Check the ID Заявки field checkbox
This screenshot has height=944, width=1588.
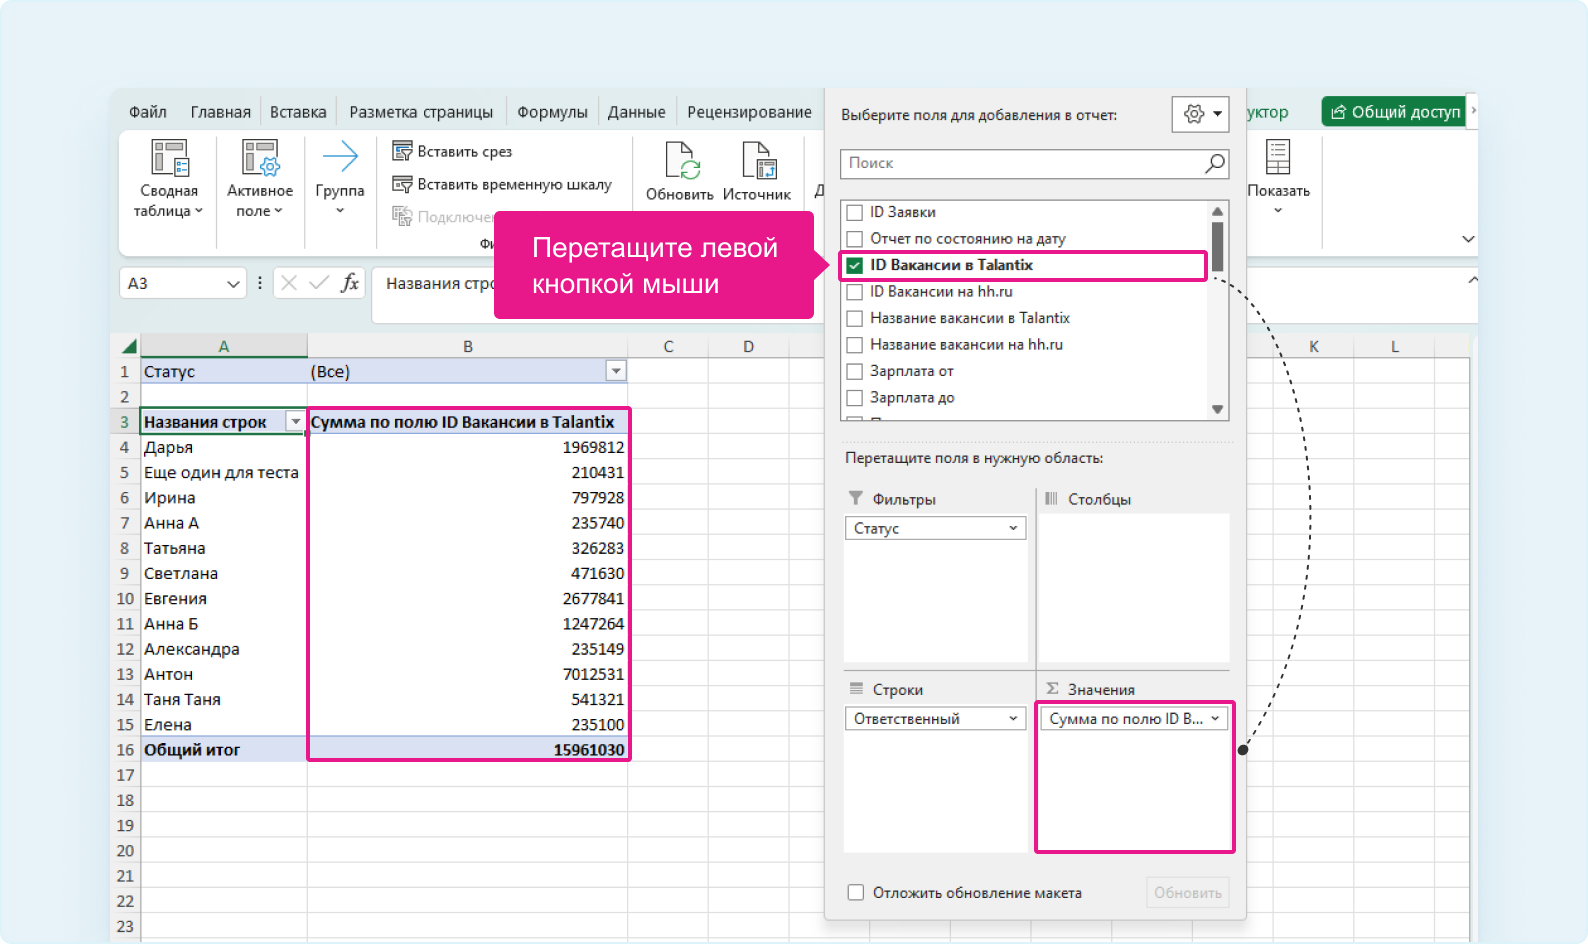[855, 212]
